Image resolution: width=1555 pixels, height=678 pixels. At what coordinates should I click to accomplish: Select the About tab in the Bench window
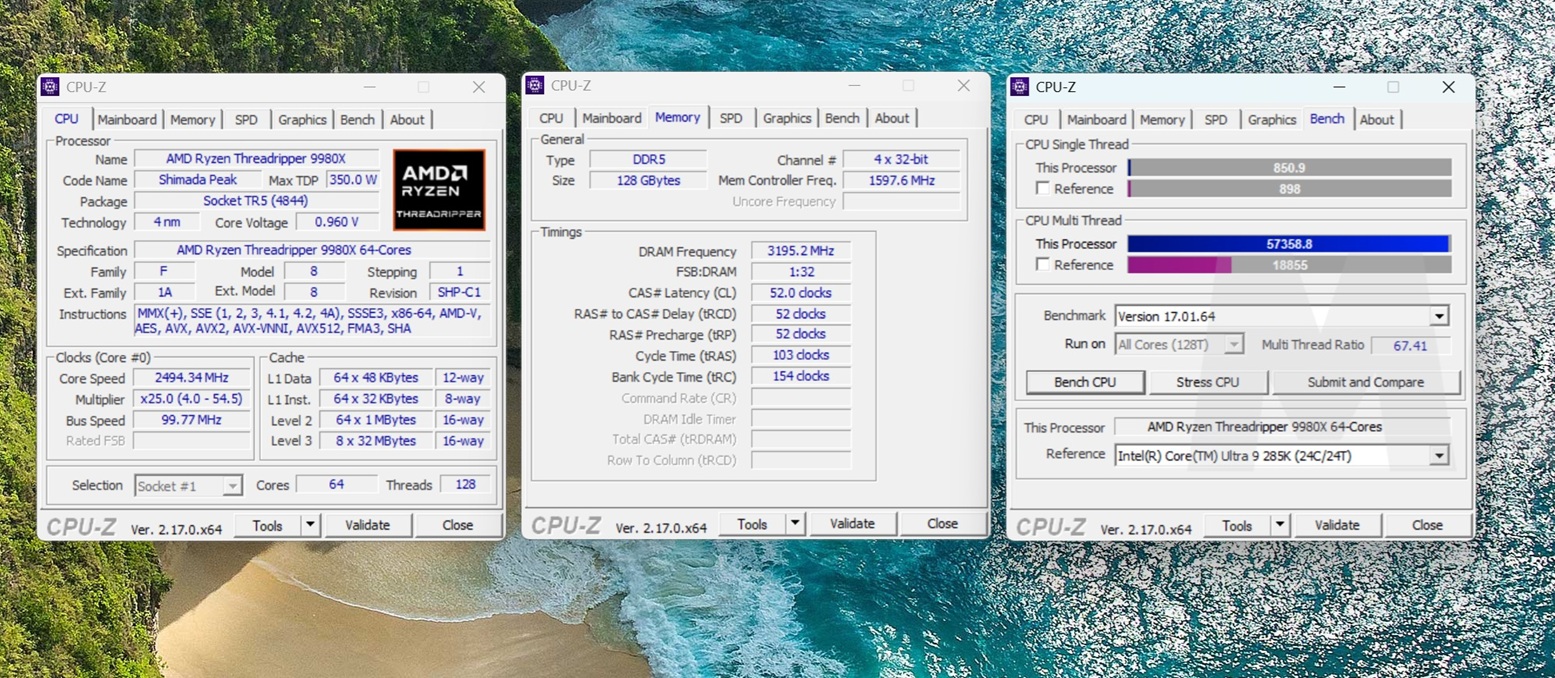[x=1376, y=119]
